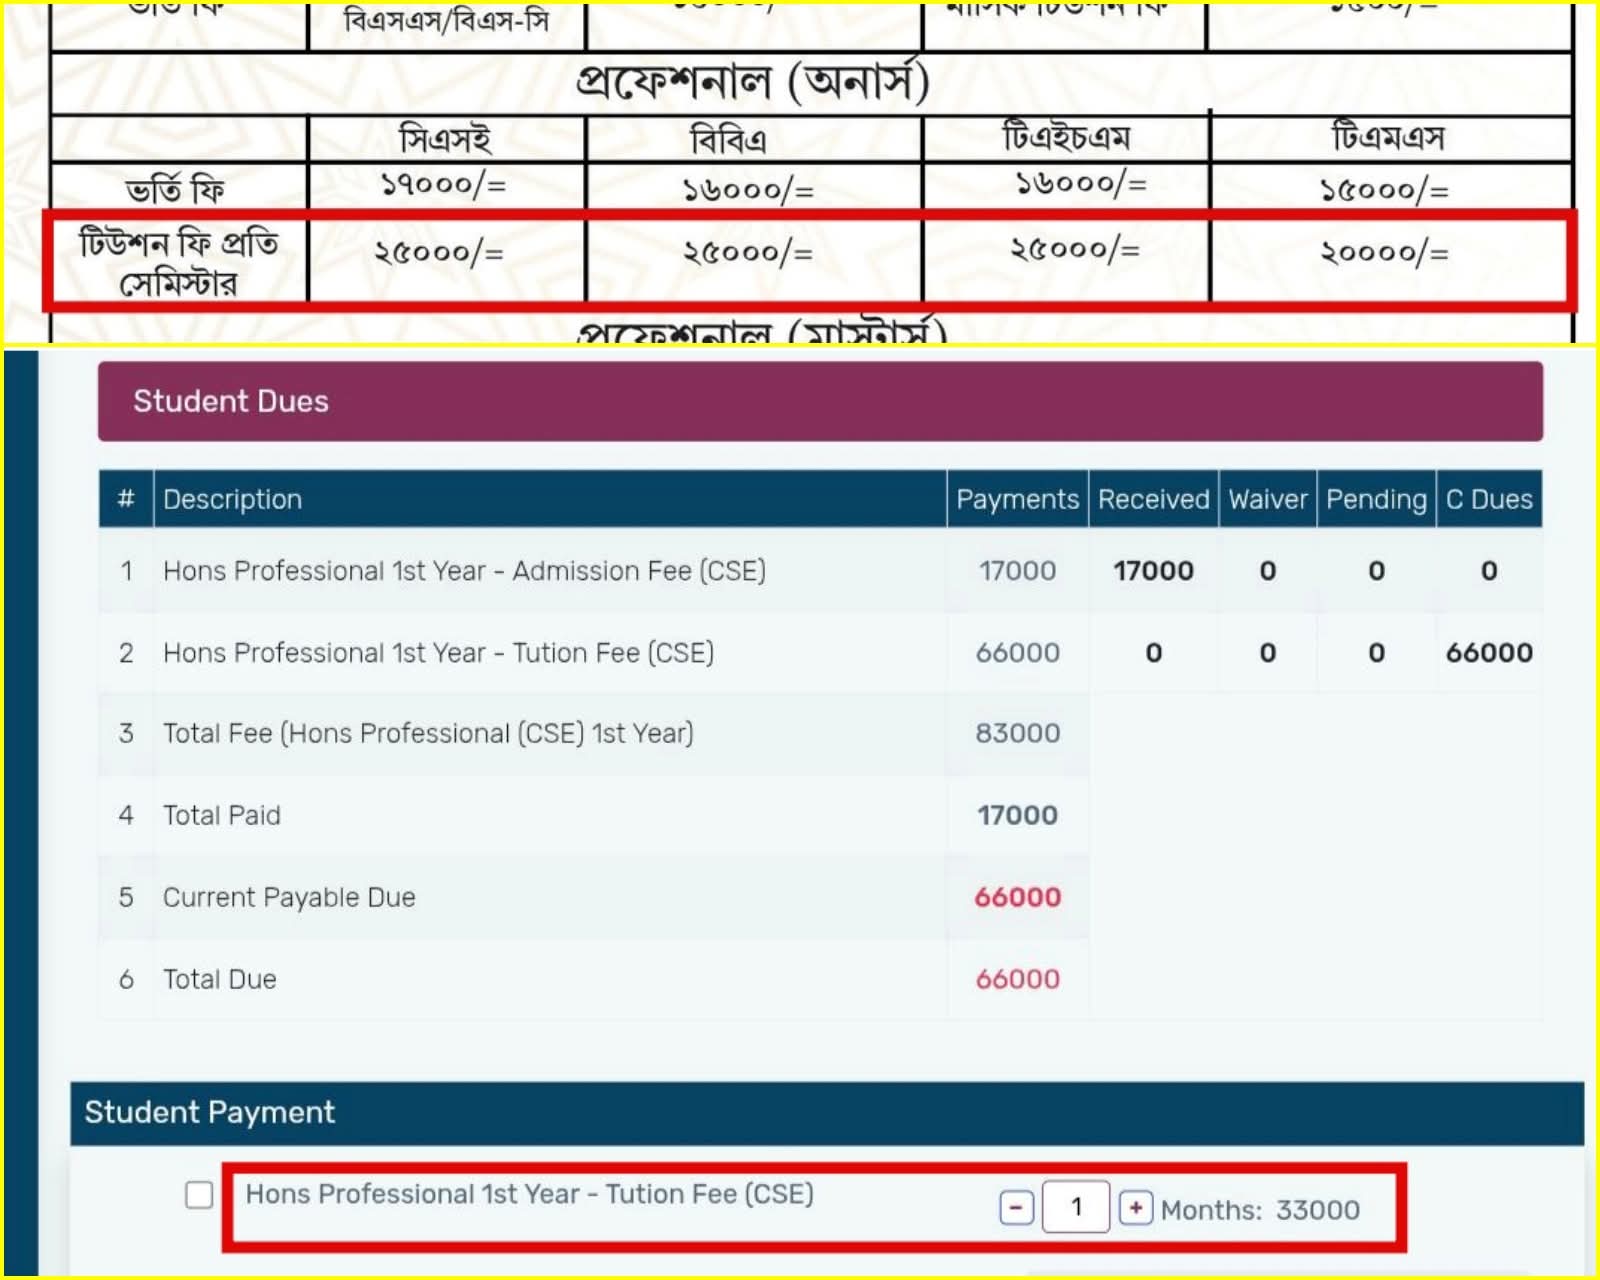Tick the Tution Fee (CSE) payment checkbox
This screenshot has height=1280, width=1600.
pyautogui.click(x=199, y=1194)
